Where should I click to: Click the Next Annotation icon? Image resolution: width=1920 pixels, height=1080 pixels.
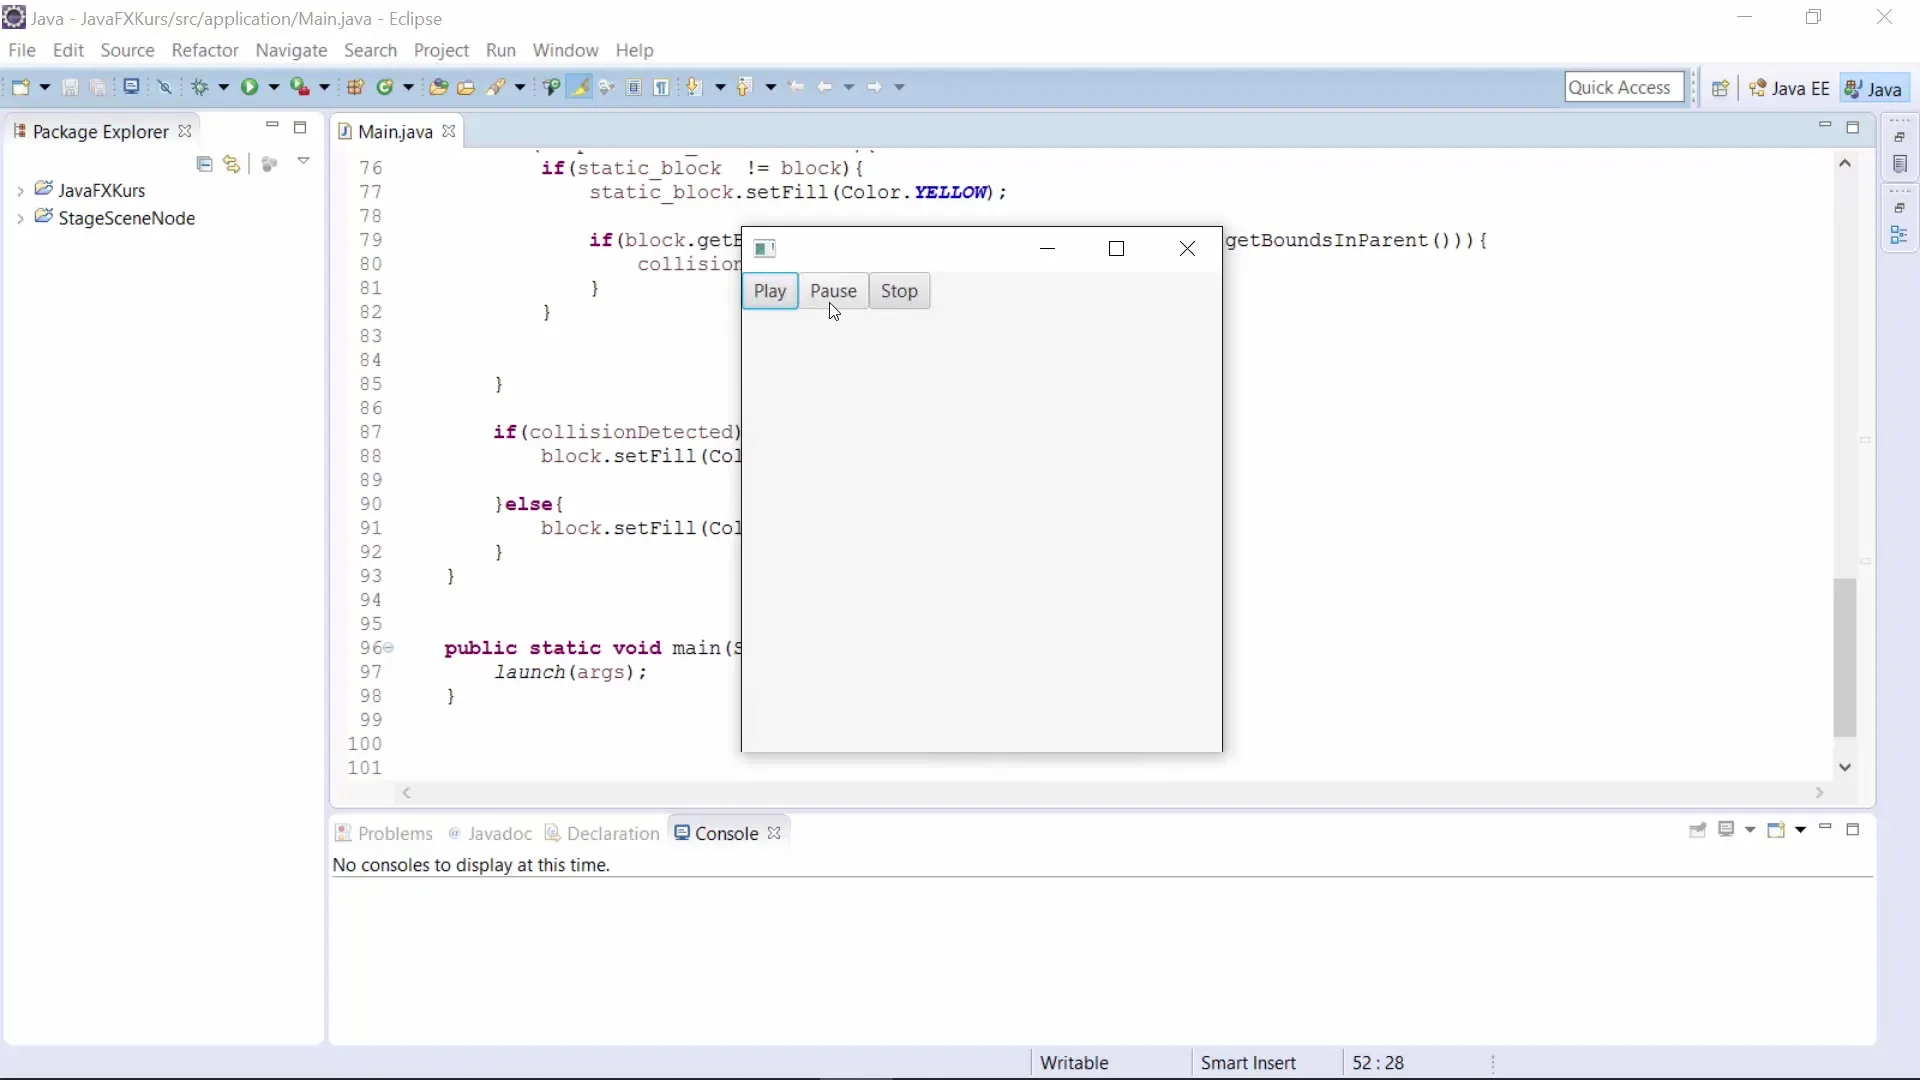click(694, 87)
